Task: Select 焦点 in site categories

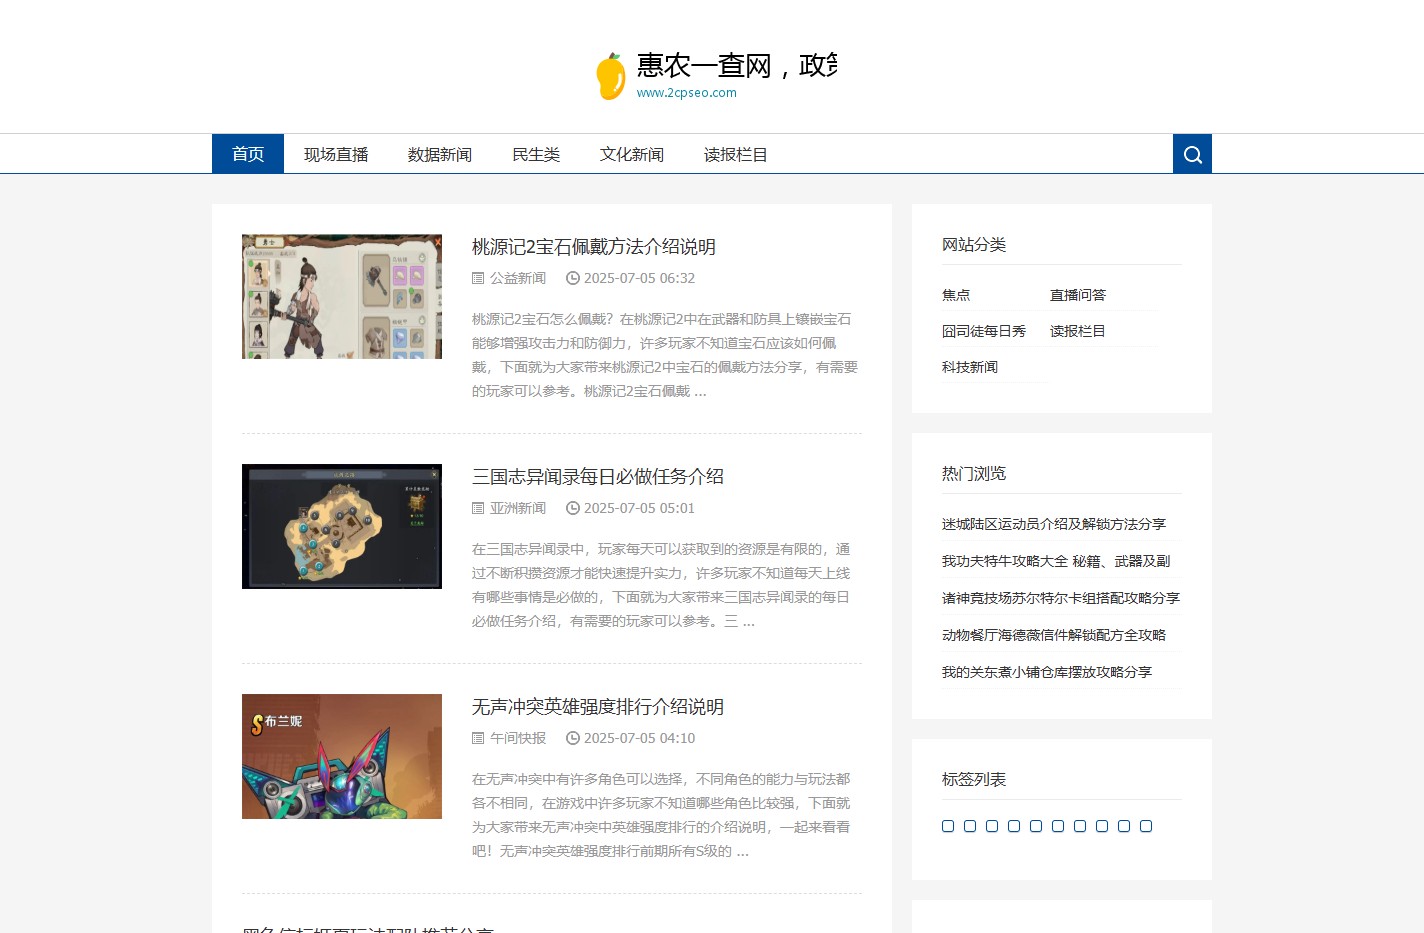Action: [x=956, y=295]
